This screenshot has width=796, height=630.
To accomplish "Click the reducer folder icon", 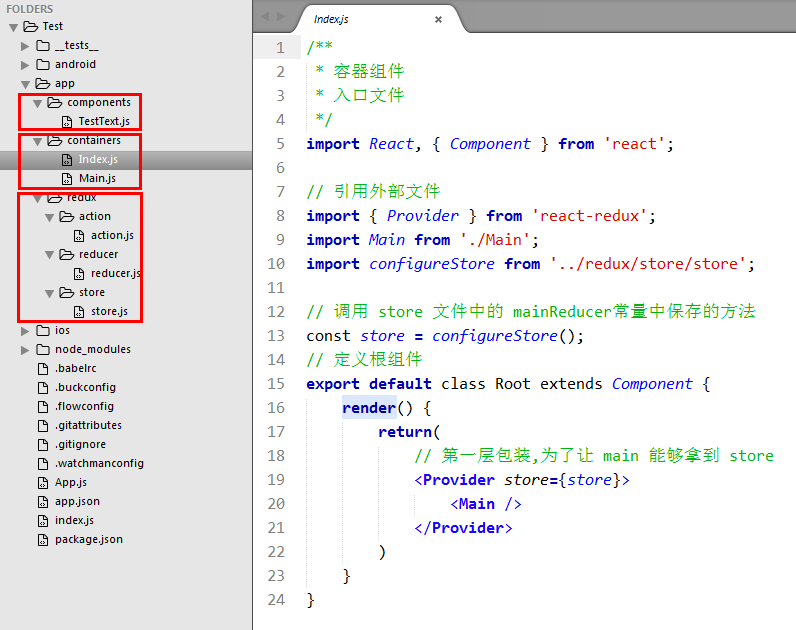I will pyautogui.click(x=67, y=254).
